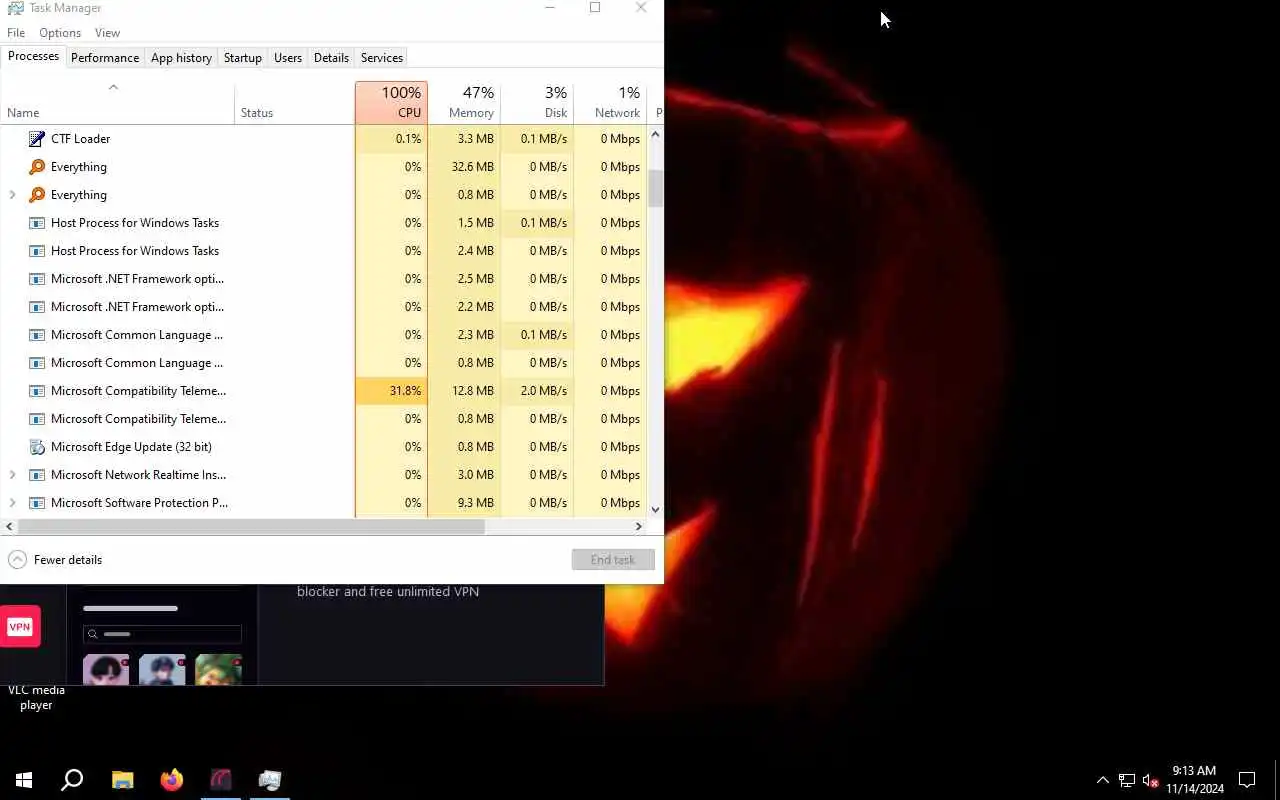
Task: Expand the Microsoft Software Protection Platform group
Action: pyautogui.click(x=12, y=503)
